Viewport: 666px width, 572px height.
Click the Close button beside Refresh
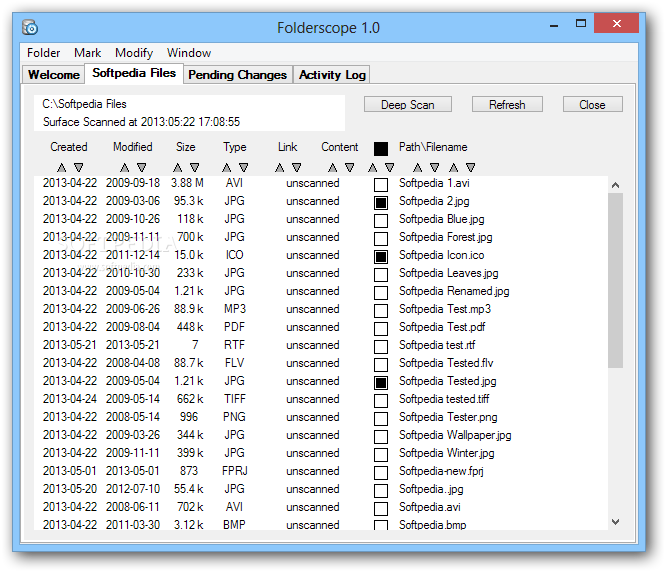coord(593,104)
